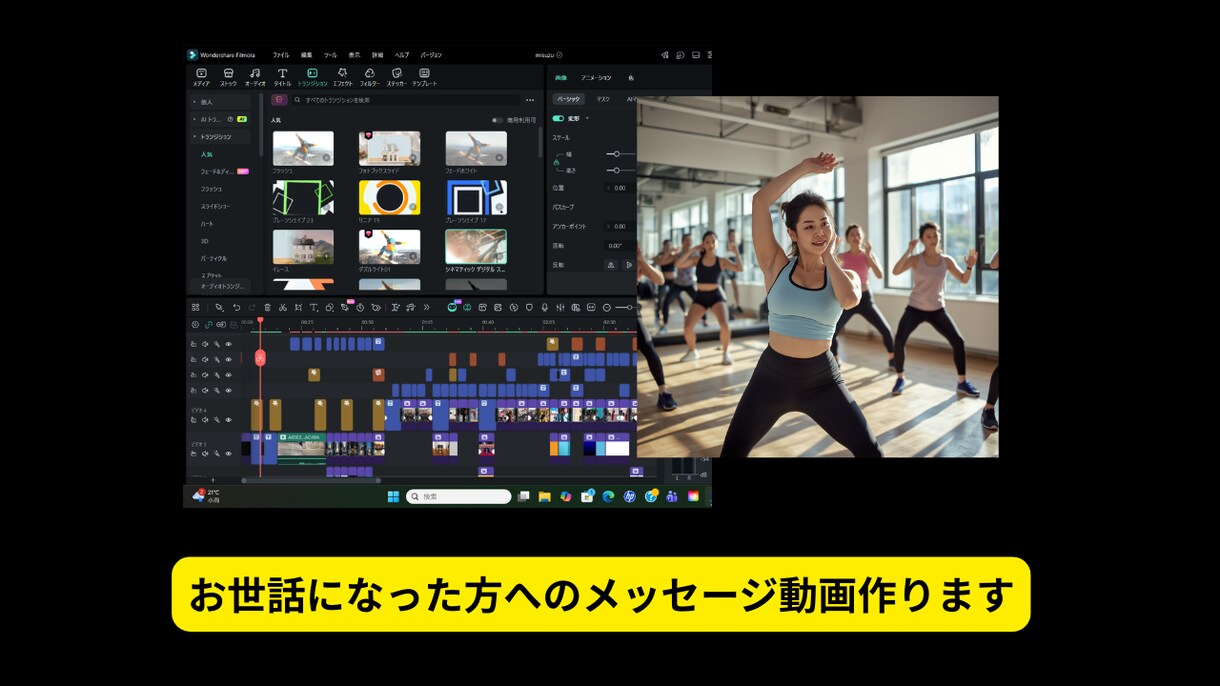1220x686 pixels.
Task: Select the トランジション tab
Action: 312,77
